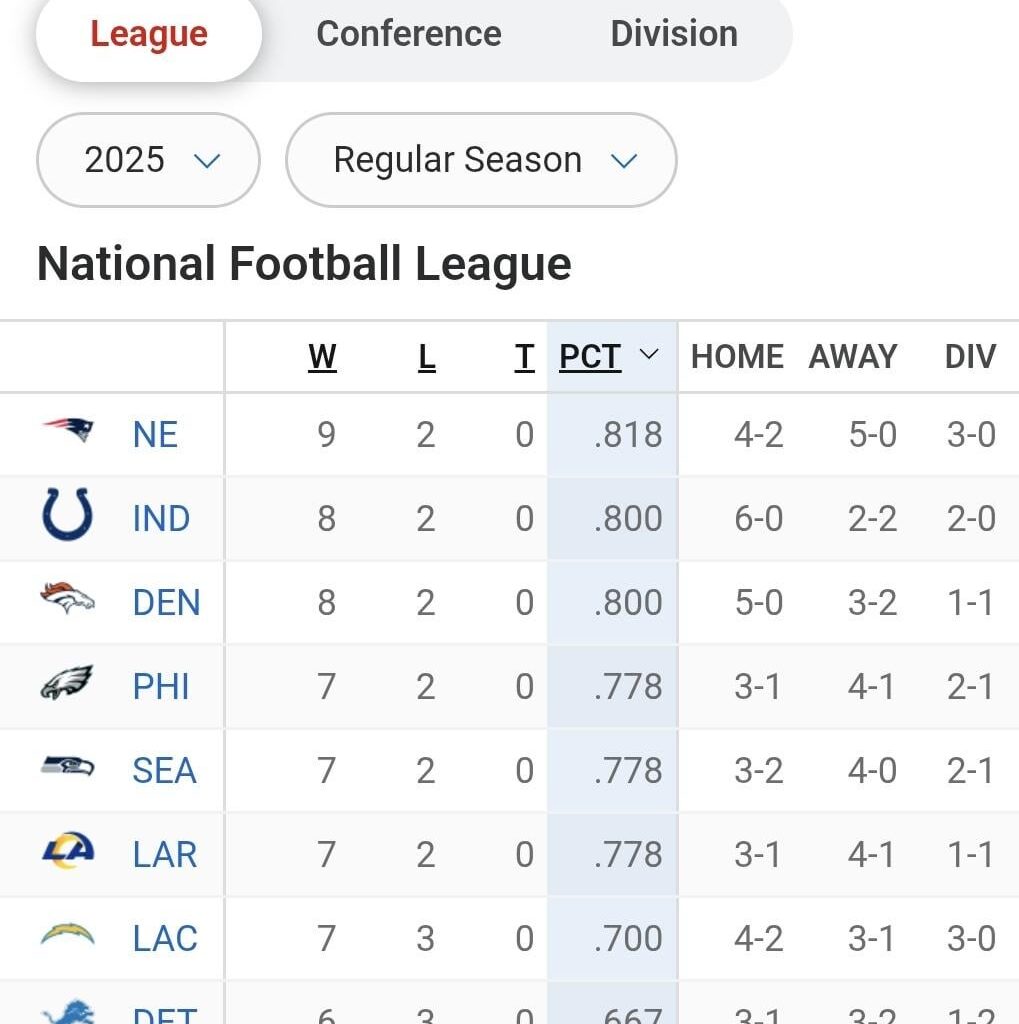The height and width of the screenshot is (1024, 1019).
Task: Switch to the Conference tab
Action: pos(409,34)
